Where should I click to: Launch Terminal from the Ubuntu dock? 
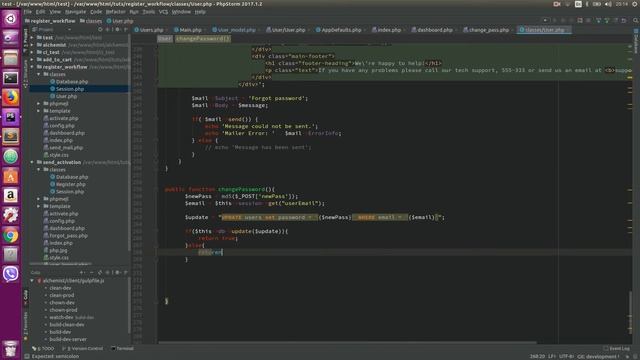tap(11, 78)
